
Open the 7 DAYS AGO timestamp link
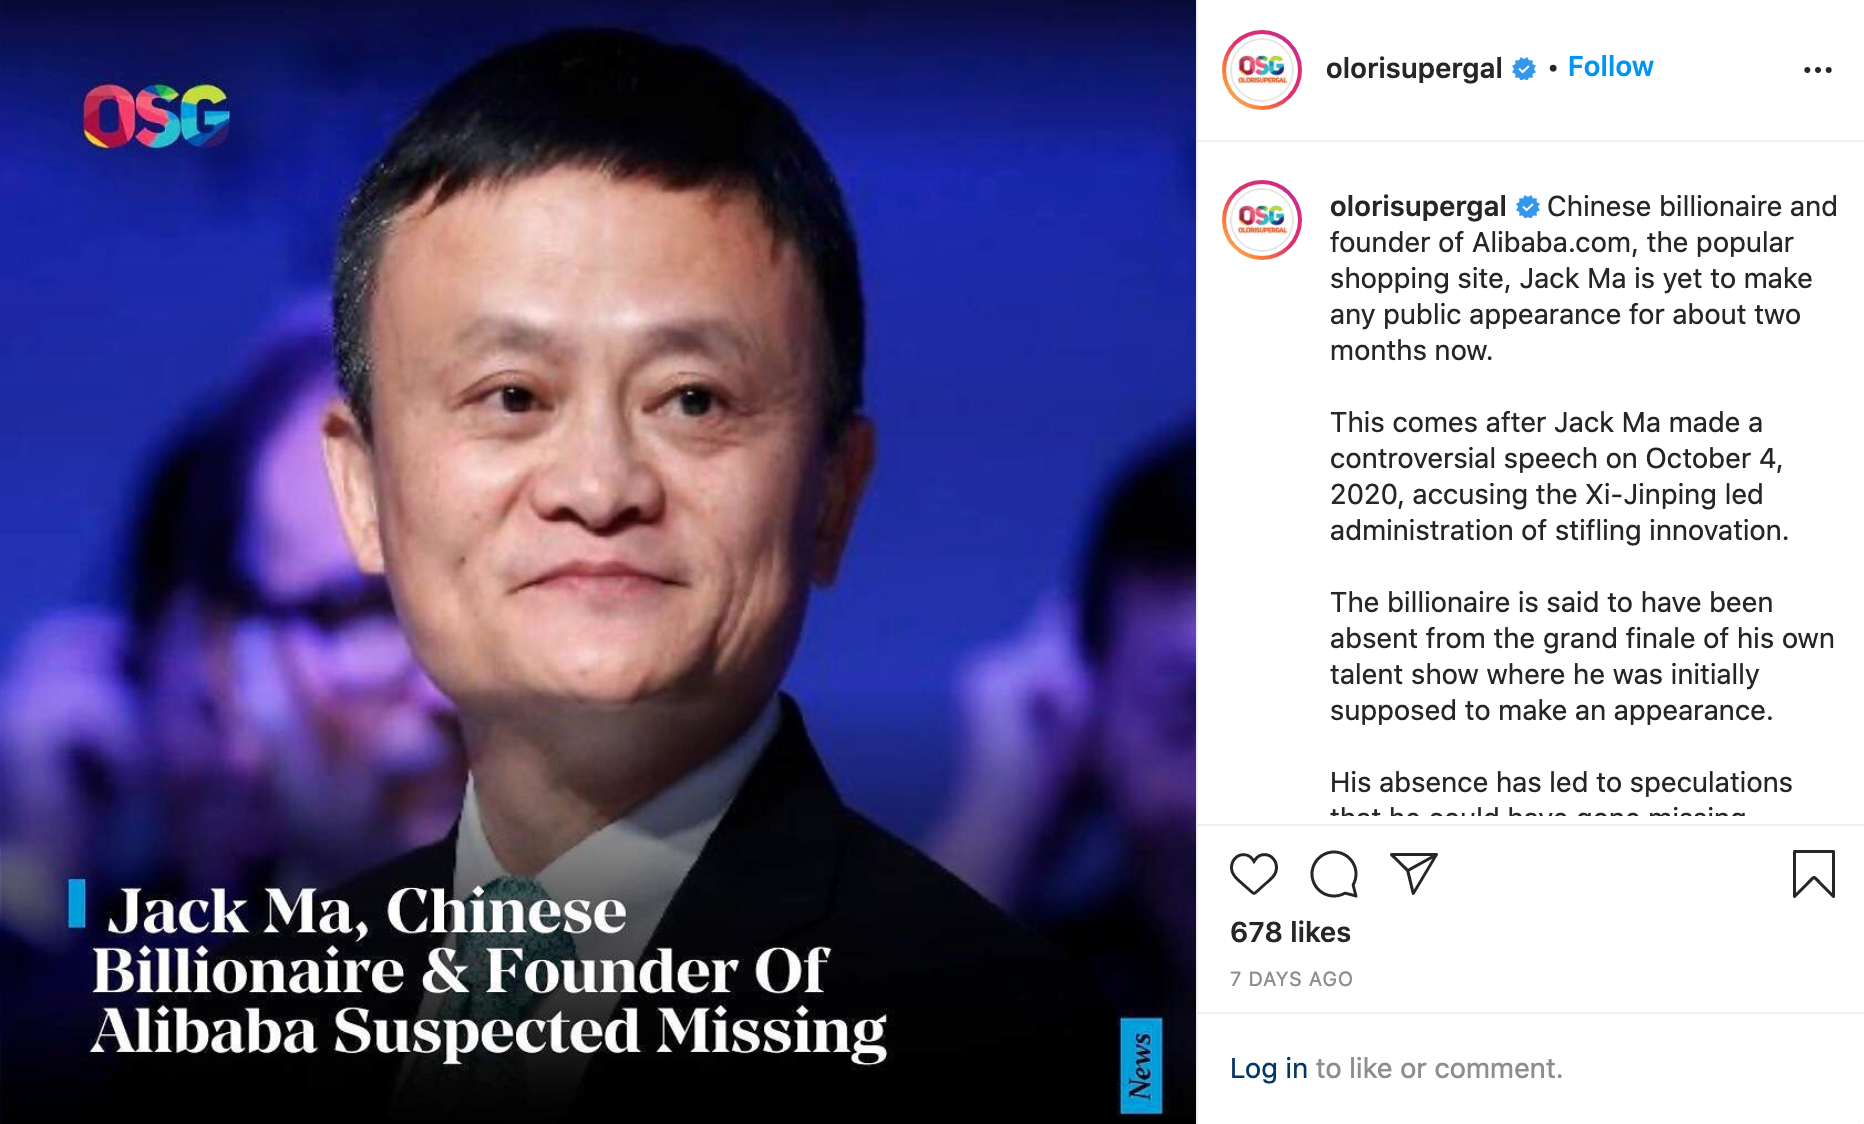tap(1291, 979)
